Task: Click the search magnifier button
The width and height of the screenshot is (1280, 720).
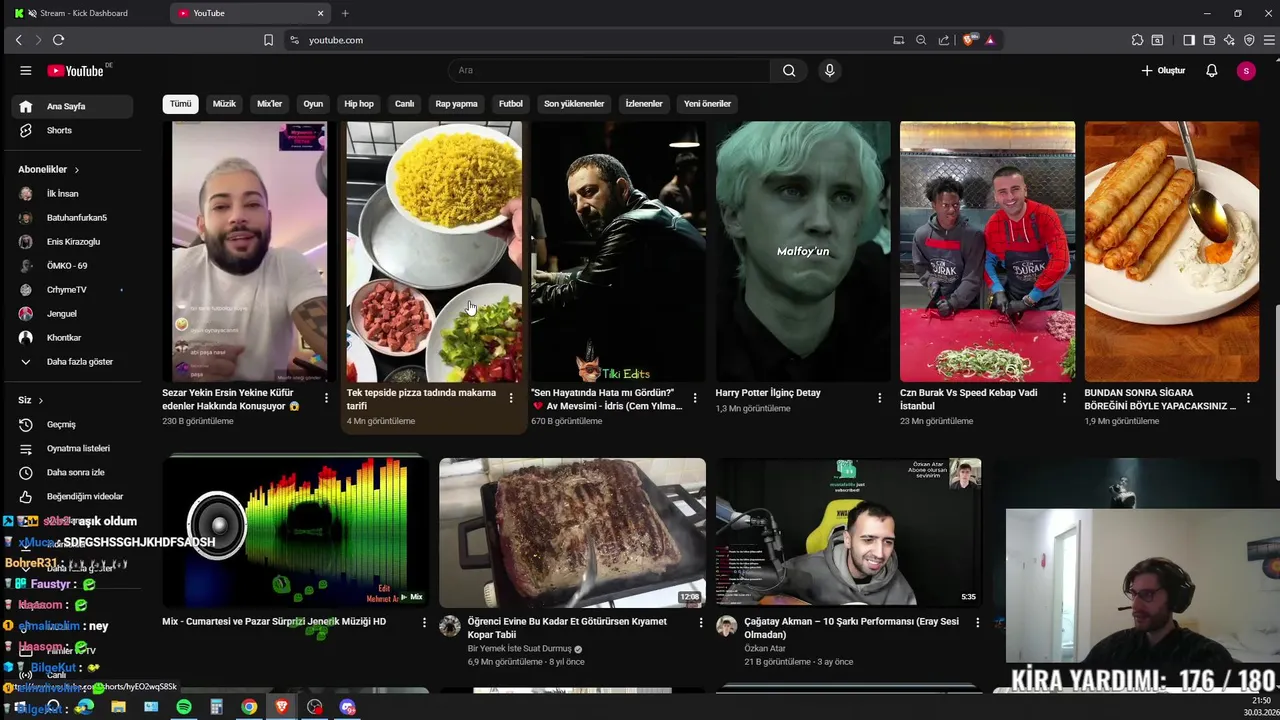Action: (789, 70)
